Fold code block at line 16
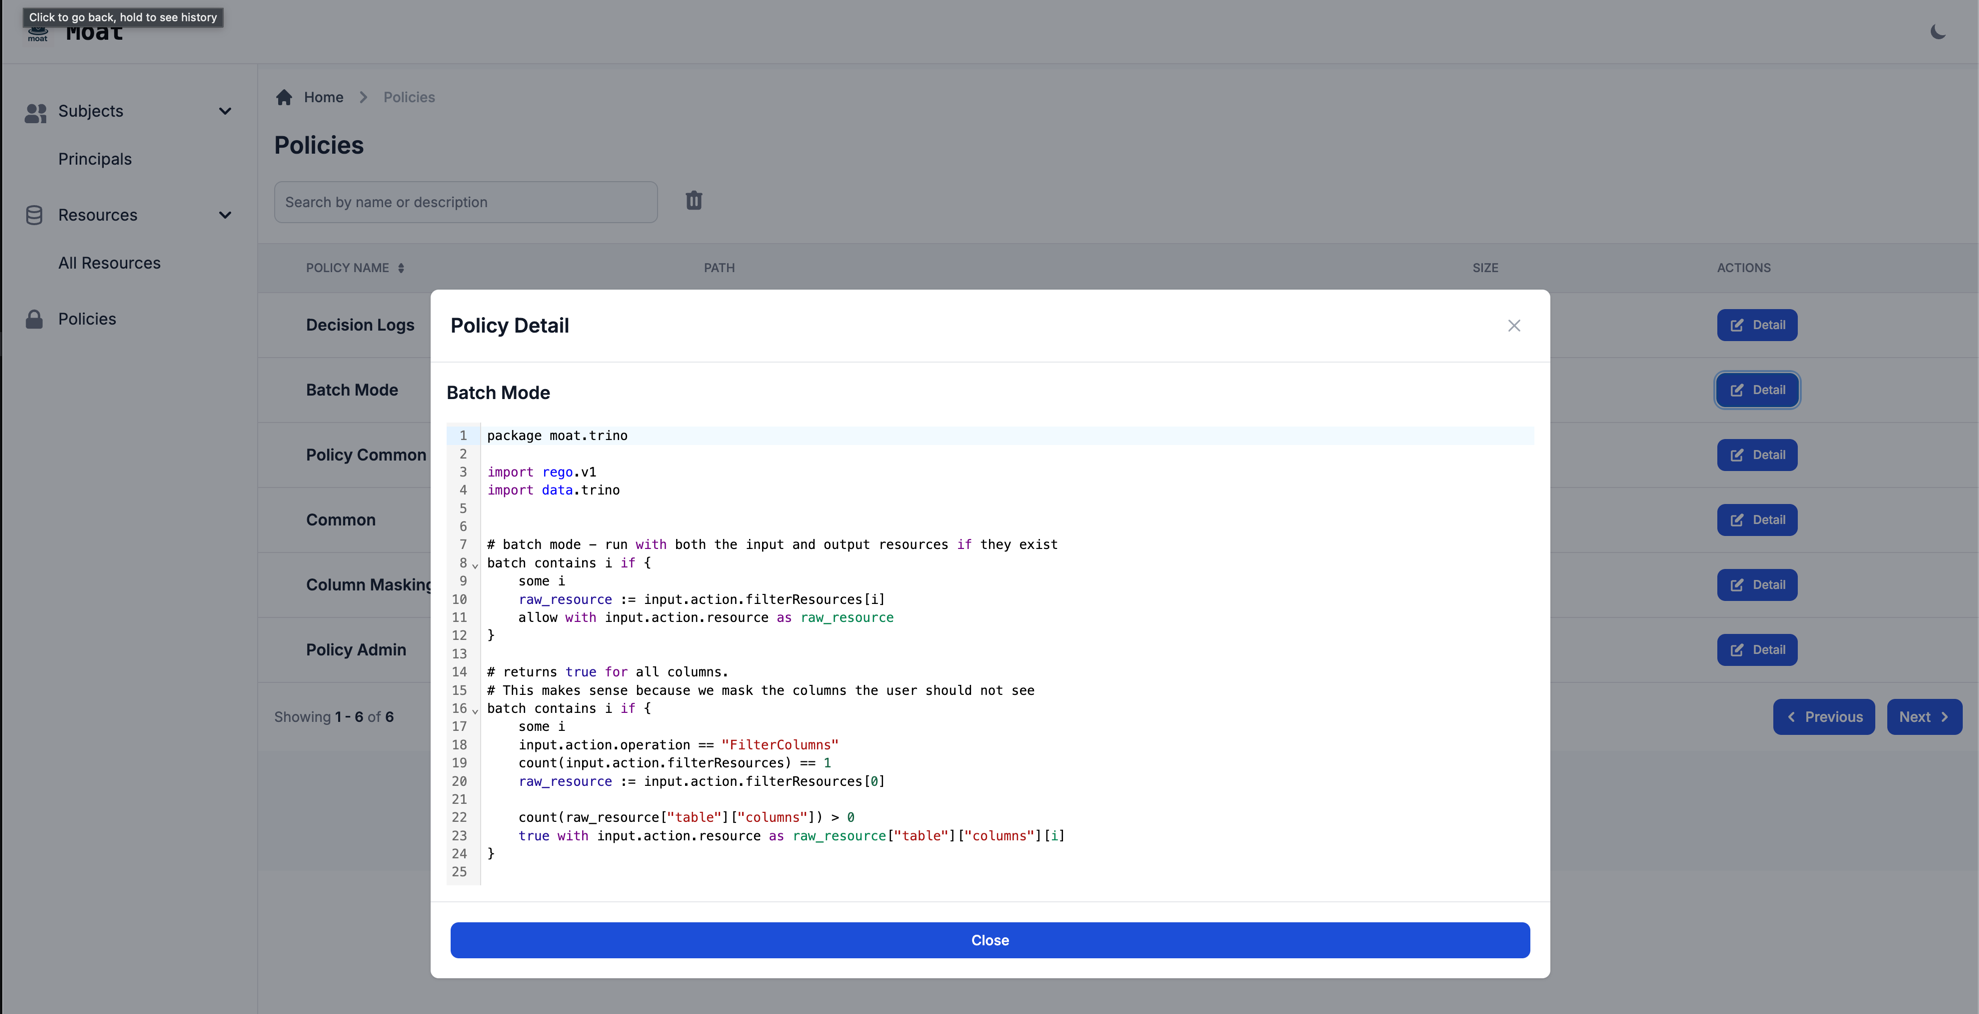Viewport: 1979px width, 1014px height. [x=475, y=710]
